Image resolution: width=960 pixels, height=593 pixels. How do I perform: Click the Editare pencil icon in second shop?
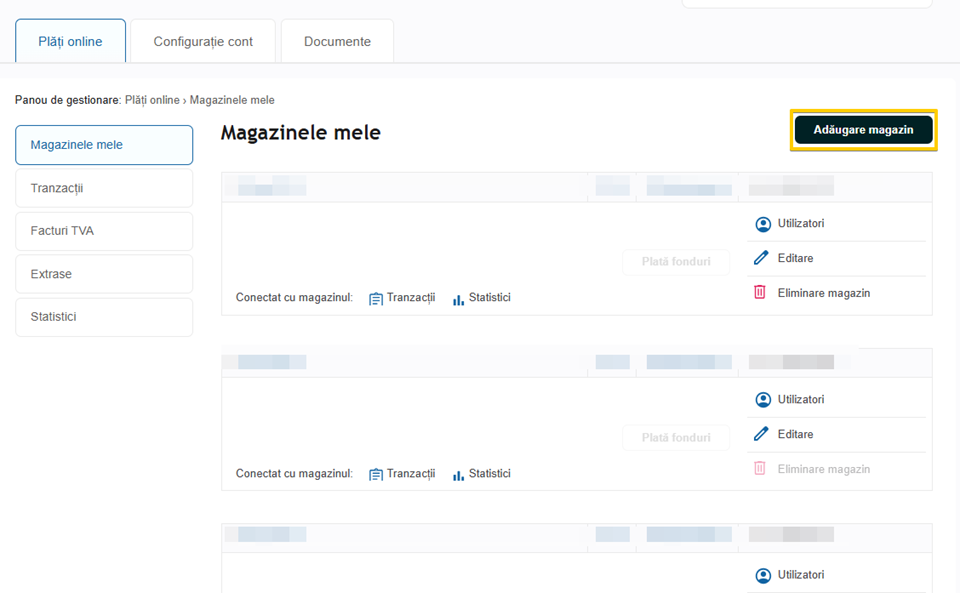pos(762,434)
